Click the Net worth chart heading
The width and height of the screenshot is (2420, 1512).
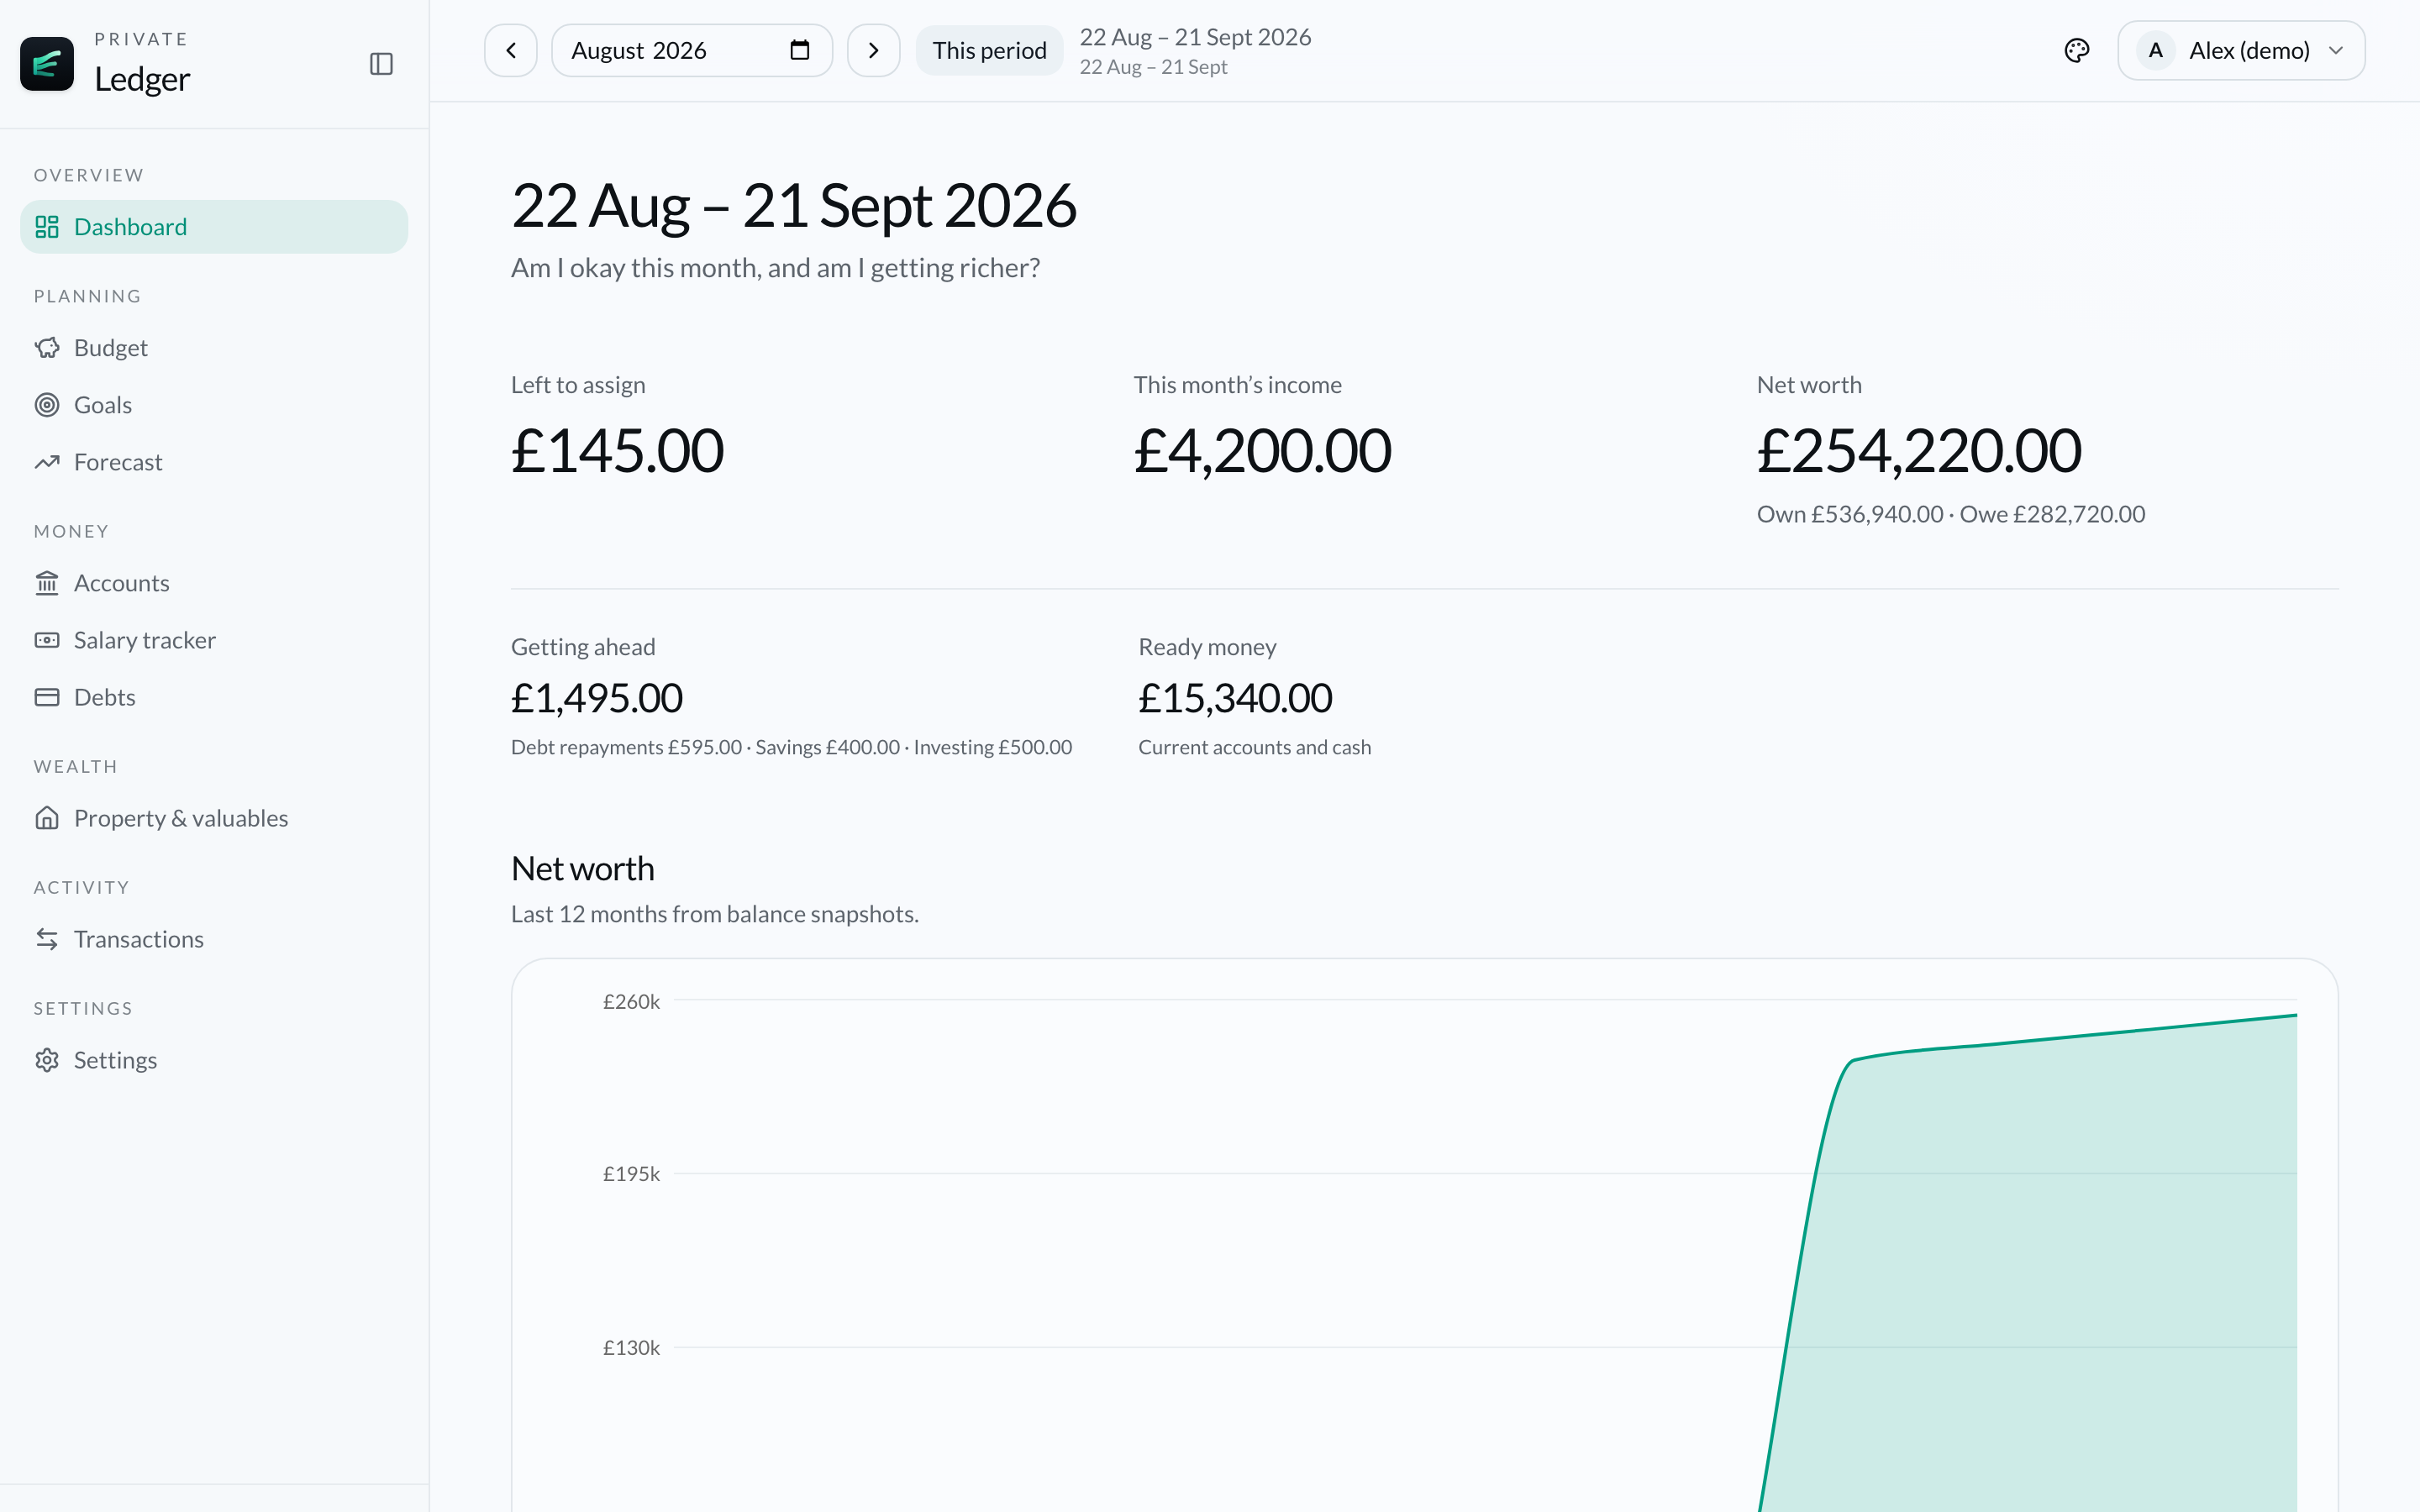[x=582, y=868]
